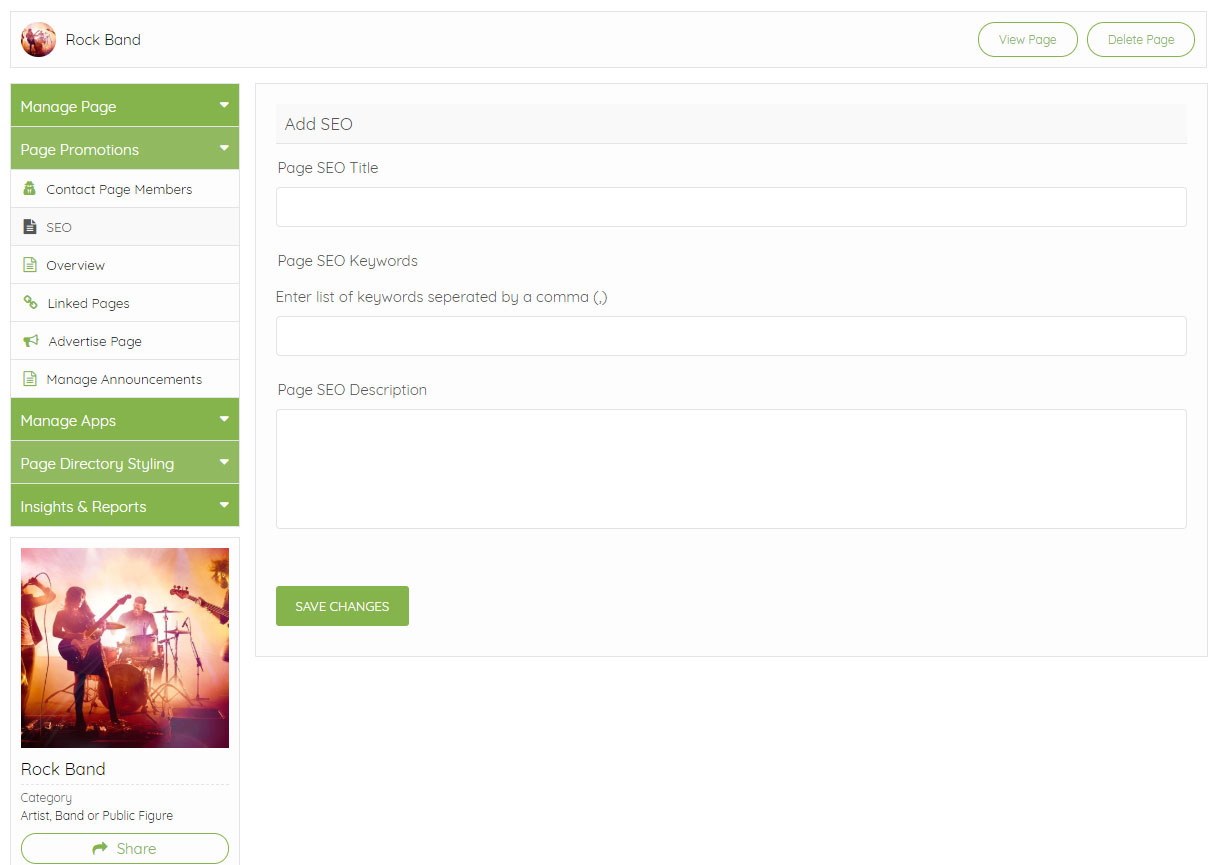Expand the Manage Apps section arrow
The height and width of the screenshot is (865, 1220).
tap(224, 419)
